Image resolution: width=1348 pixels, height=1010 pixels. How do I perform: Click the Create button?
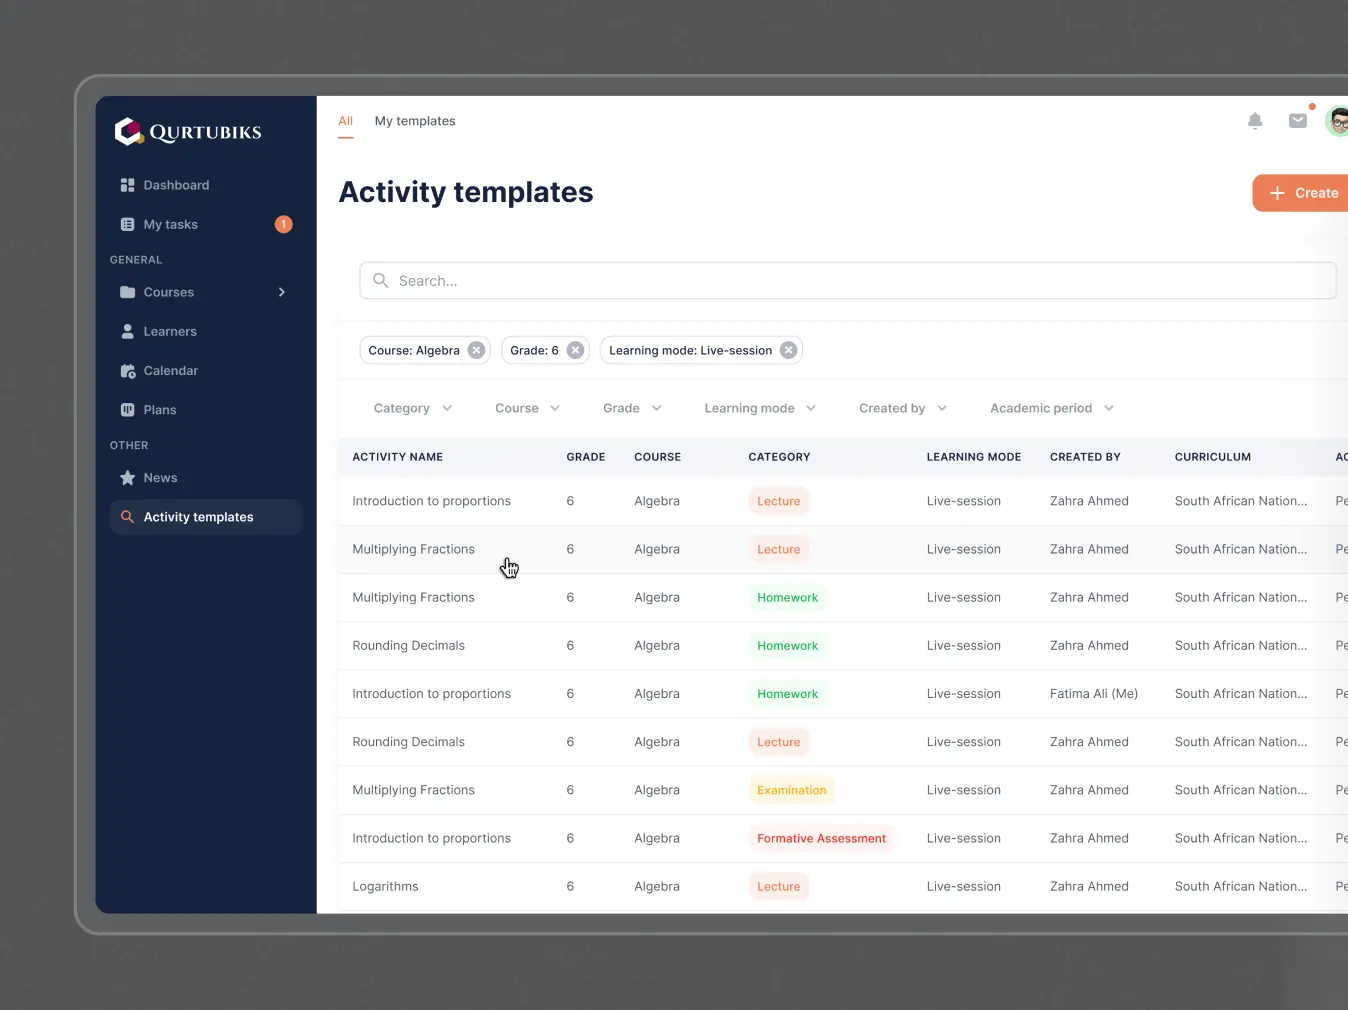point(1302,193)
